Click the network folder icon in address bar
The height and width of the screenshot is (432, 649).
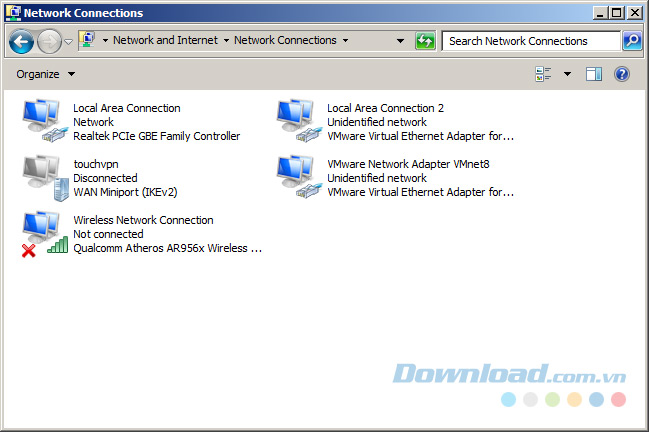click(87, 40)
